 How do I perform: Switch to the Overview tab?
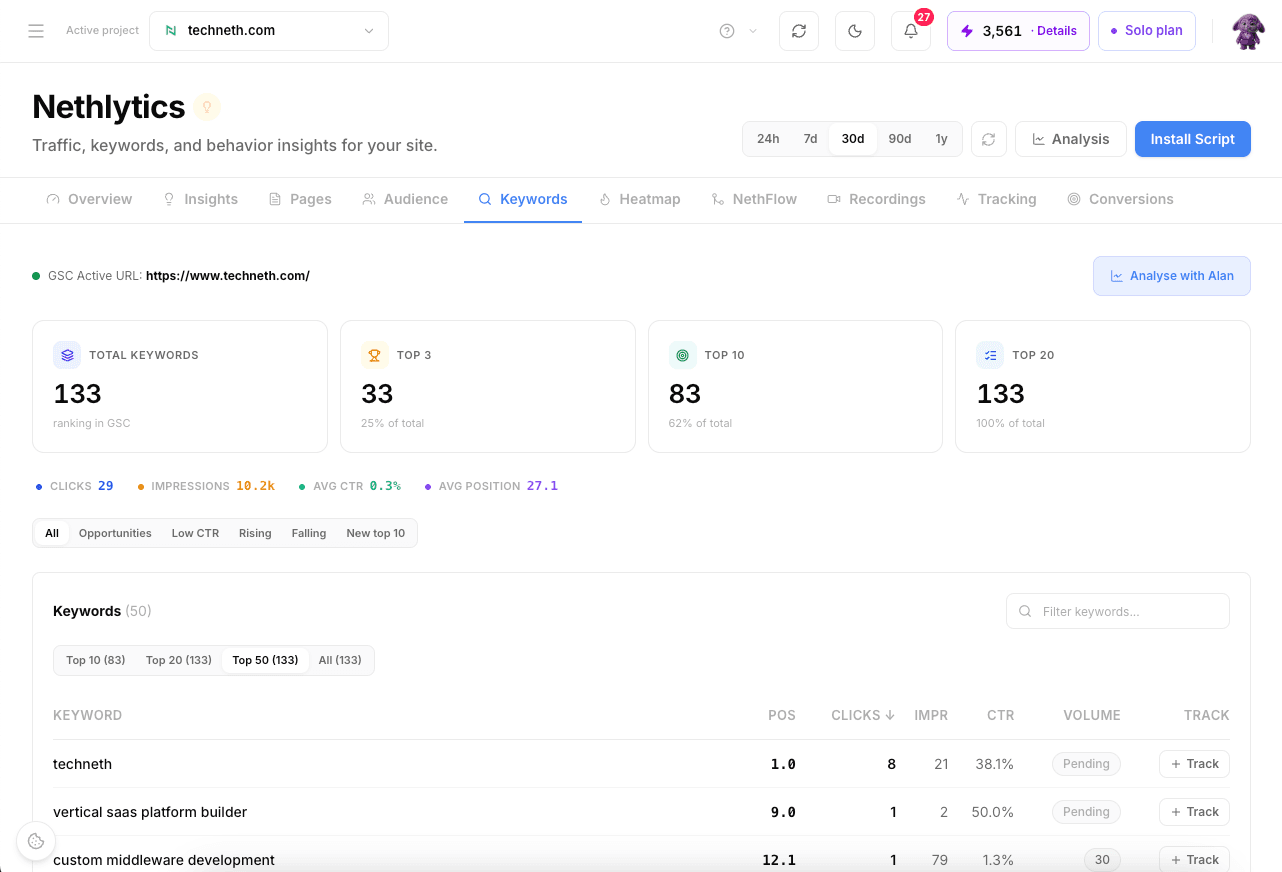coord(89,199)
